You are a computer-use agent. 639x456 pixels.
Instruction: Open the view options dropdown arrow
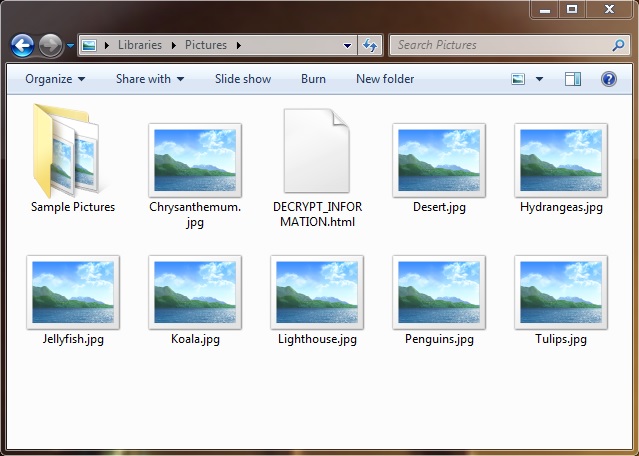[x=539, y=79]
